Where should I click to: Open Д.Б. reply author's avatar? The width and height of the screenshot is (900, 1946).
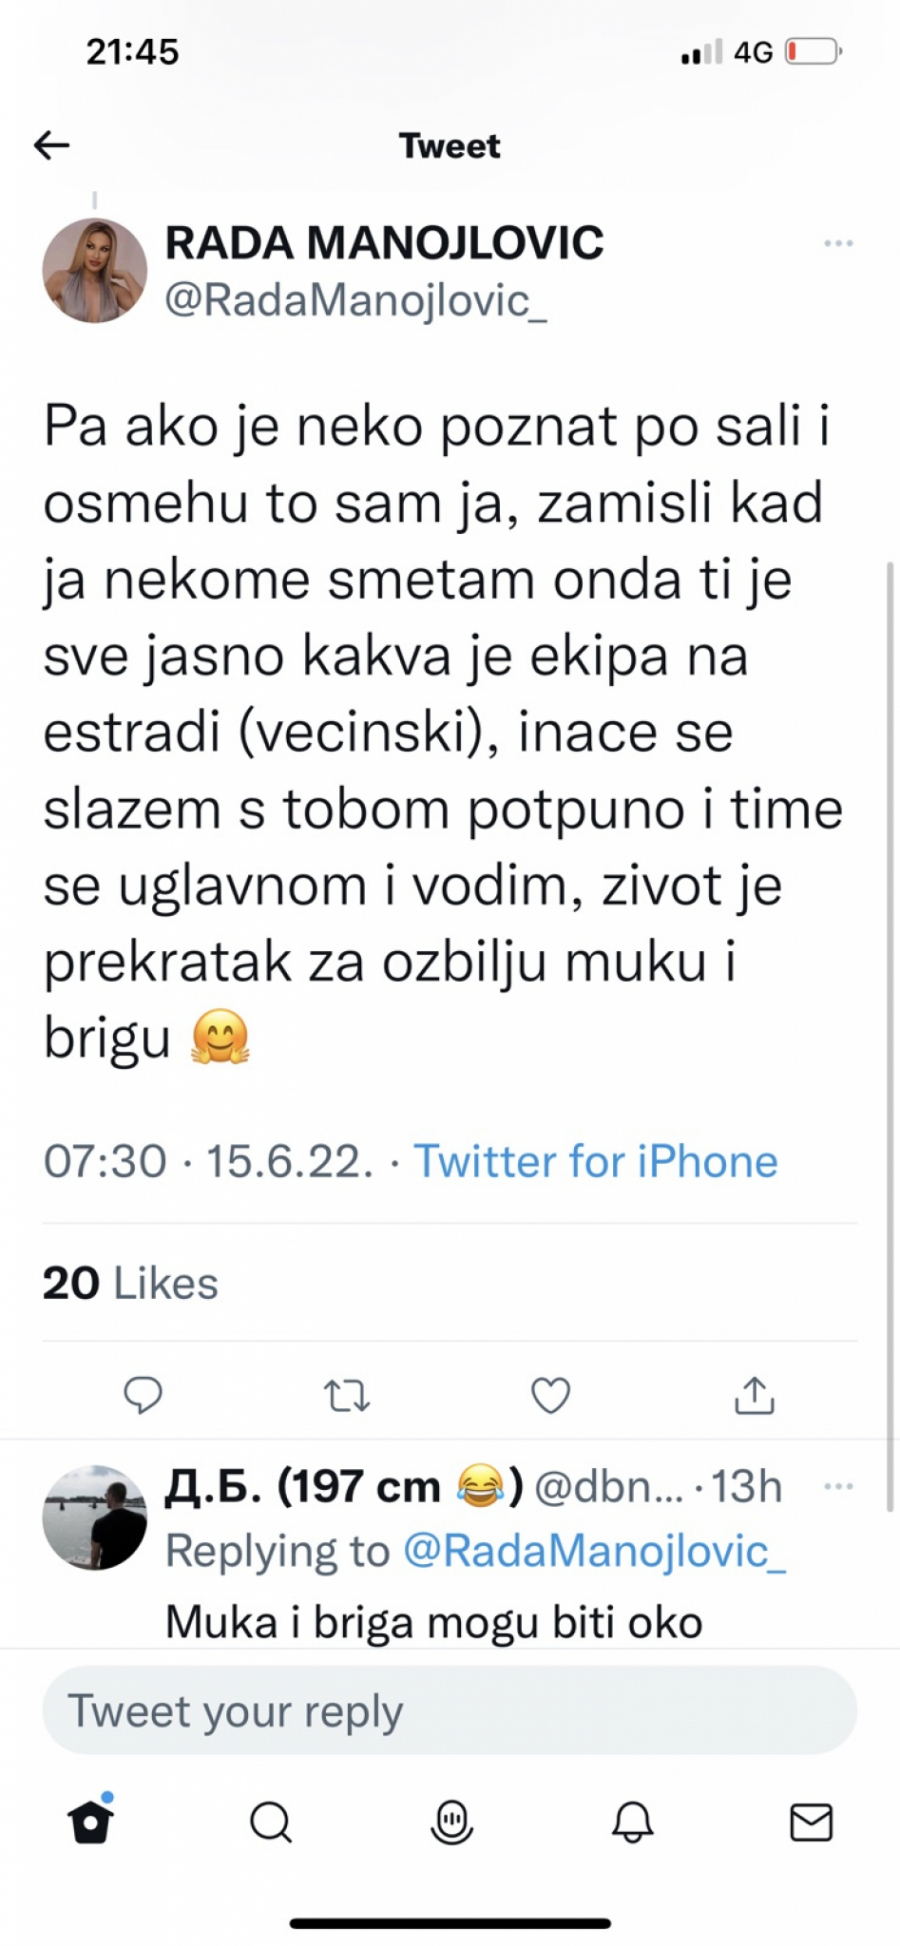[94, 1517]
